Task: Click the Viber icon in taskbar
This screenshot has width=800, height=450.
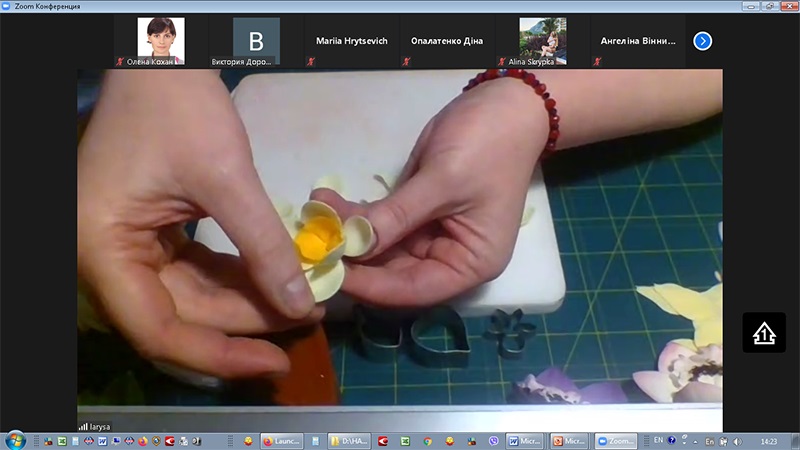Action: (x=494, y=440)
